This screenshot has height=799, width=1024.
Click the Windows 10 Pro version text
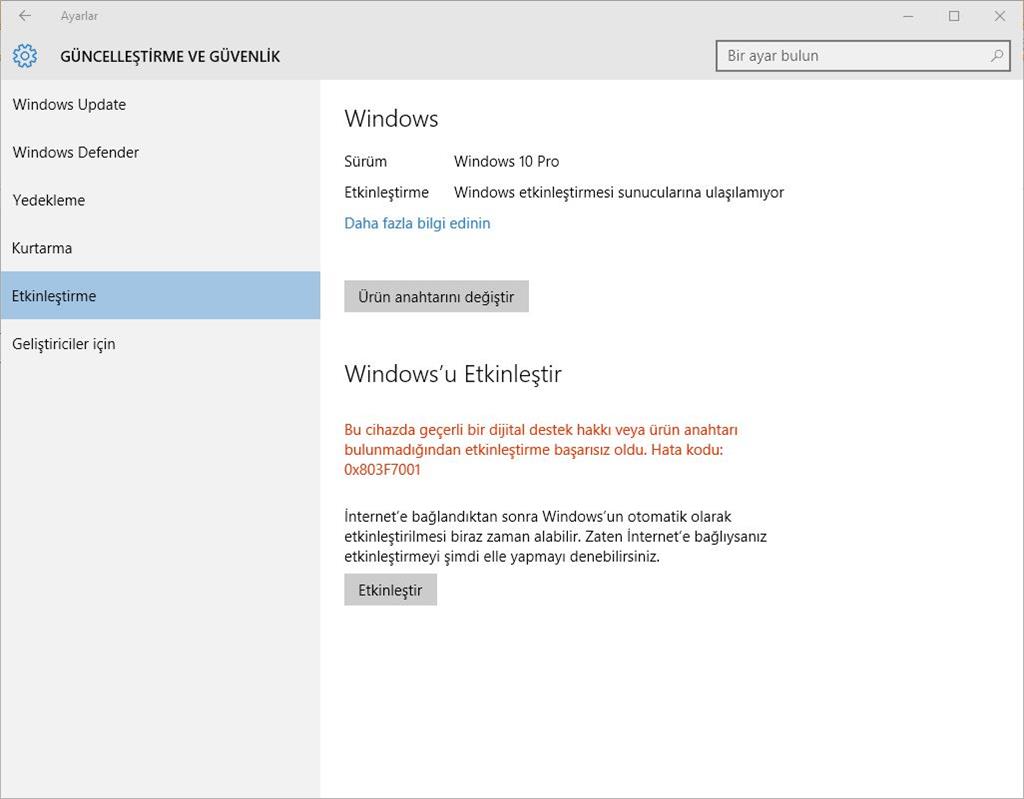pyautogui.click(x=506, y=161)
